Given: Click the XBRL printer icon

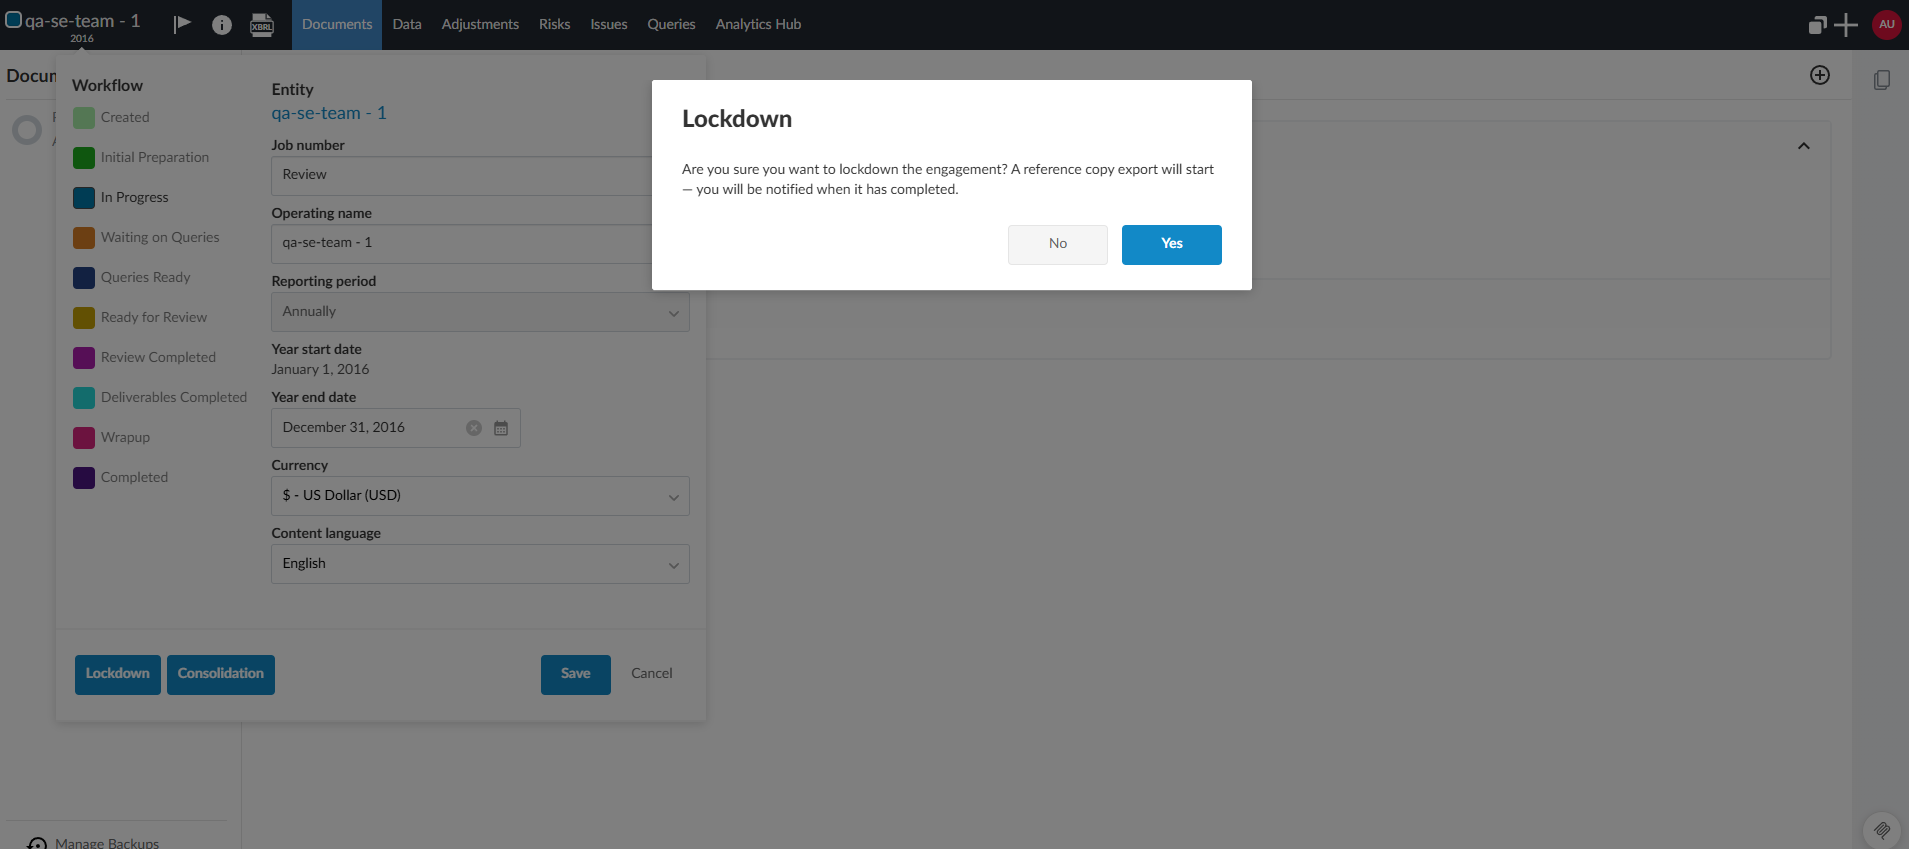Looking at the screenshot, I should 262,25.
